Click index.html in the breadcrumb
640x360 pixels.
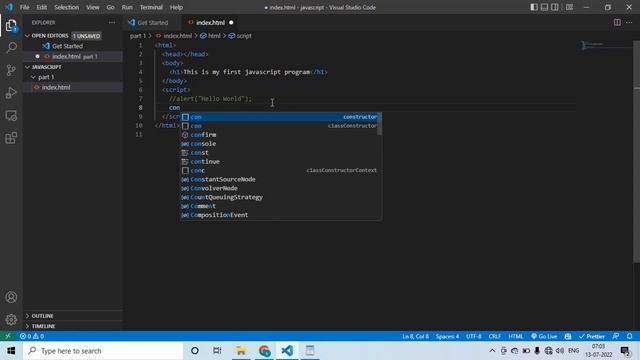click(174, 36)
